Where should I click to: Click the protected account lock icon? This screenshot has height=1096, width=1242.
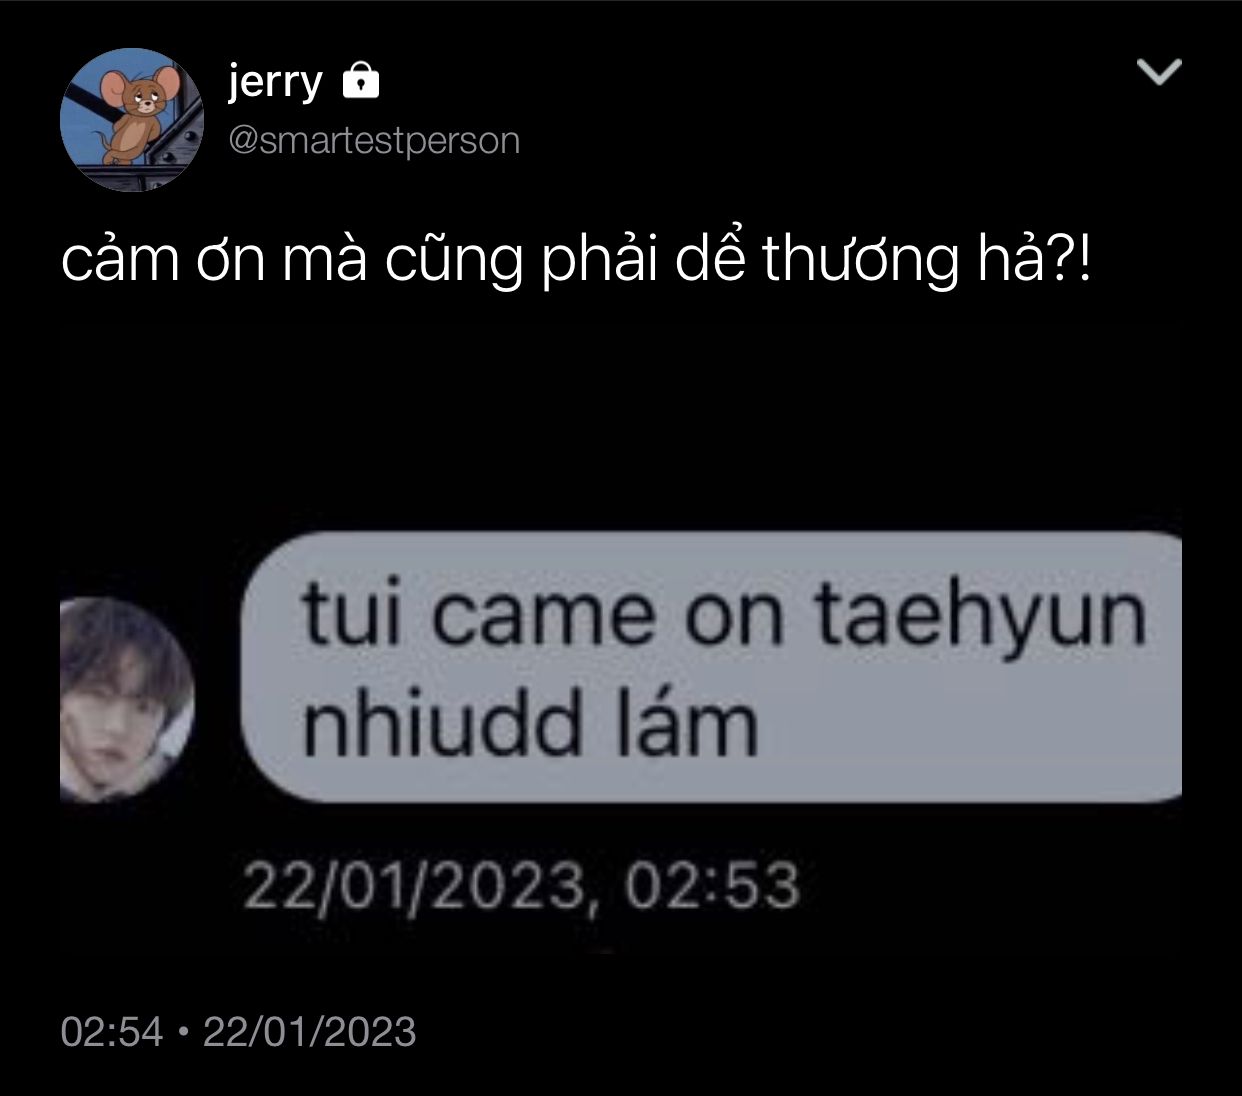[x=361, y=81]
